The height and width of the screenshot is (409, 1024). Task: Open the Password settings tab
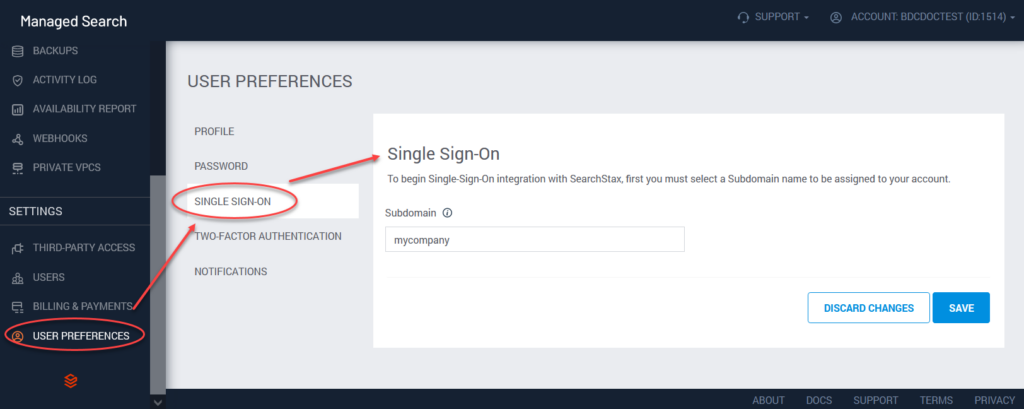click(x=221, y=166)
